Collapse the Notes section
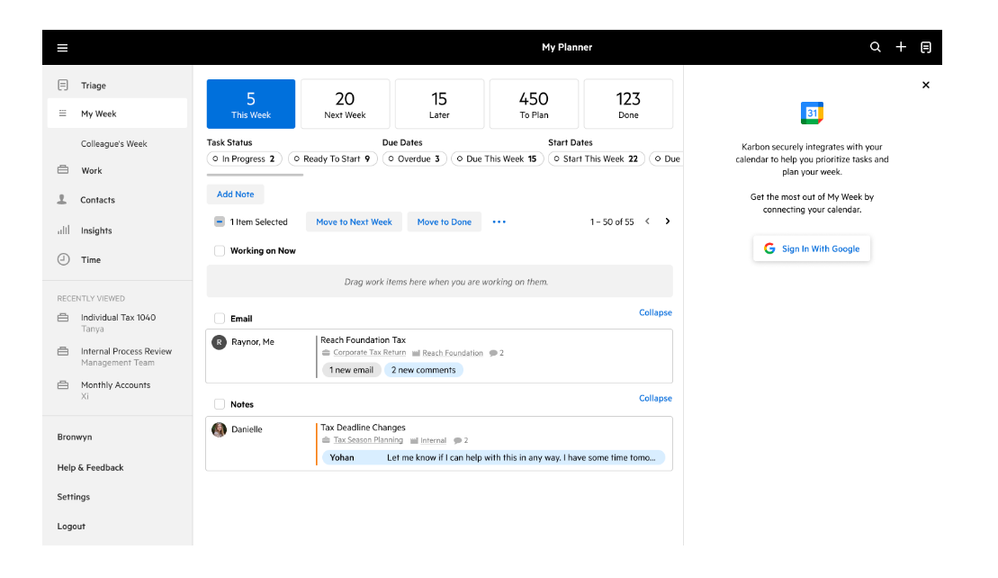Viewport: 998px width, 578px height. (x=655, y=399)
